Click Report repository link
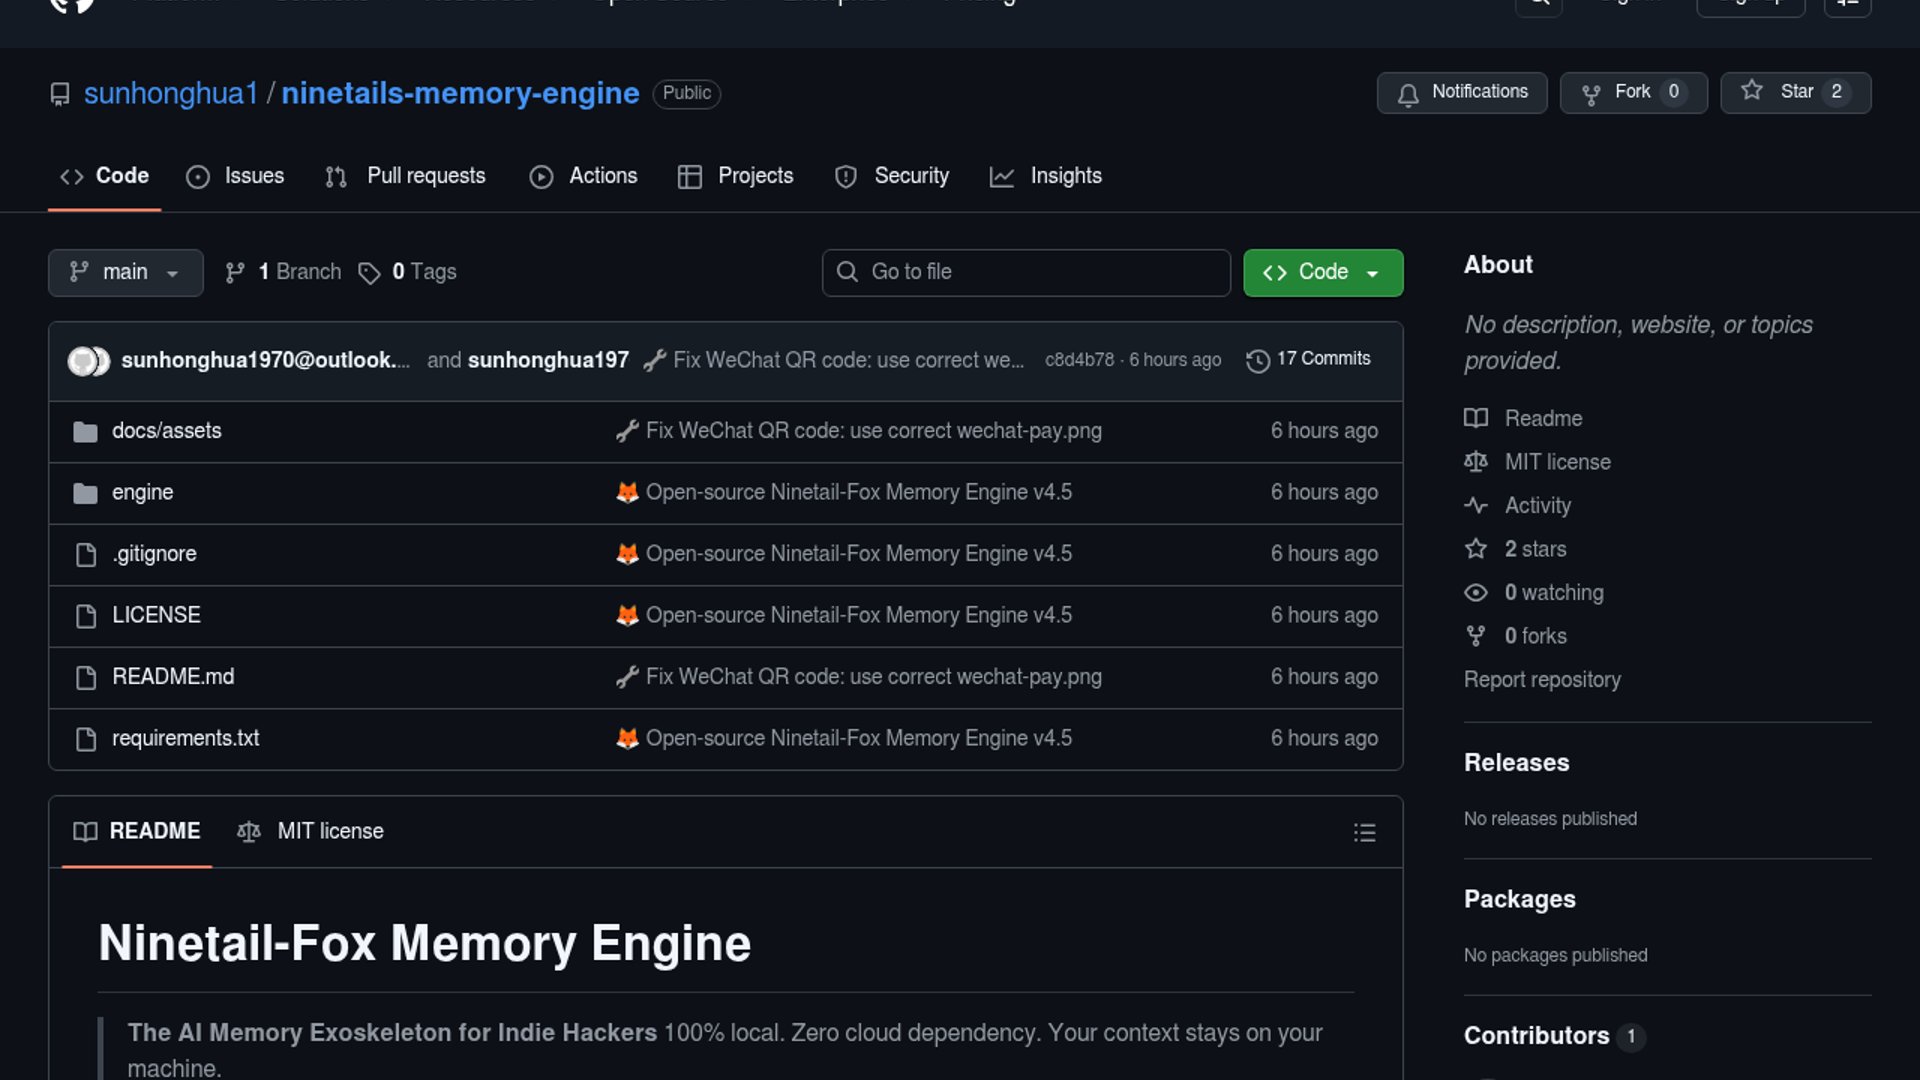 pos(1541,680)
